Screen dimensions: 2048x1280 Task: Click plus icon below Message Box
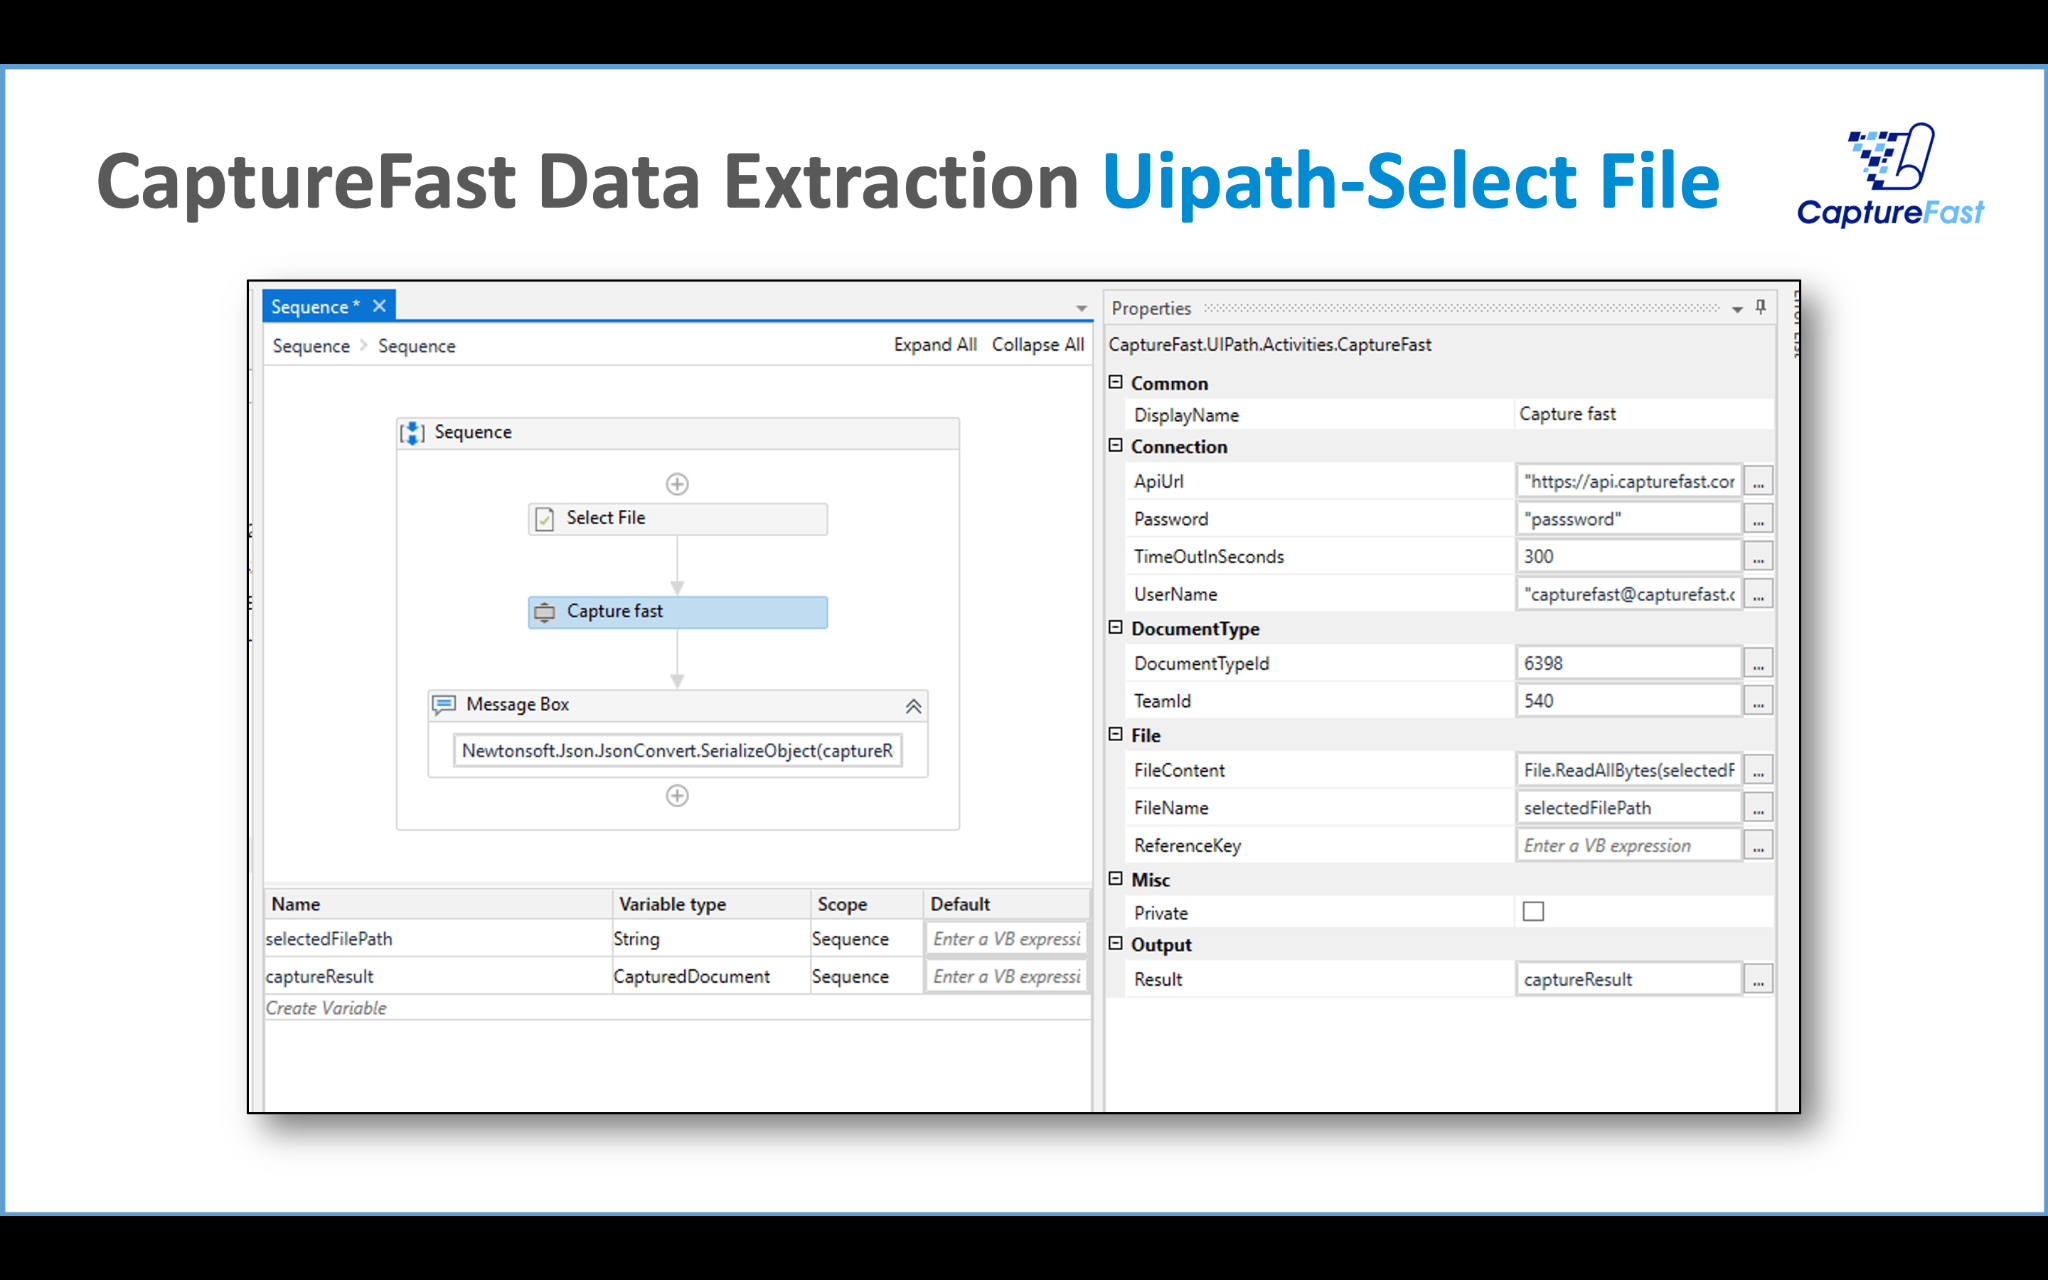[x=677, y=796]
